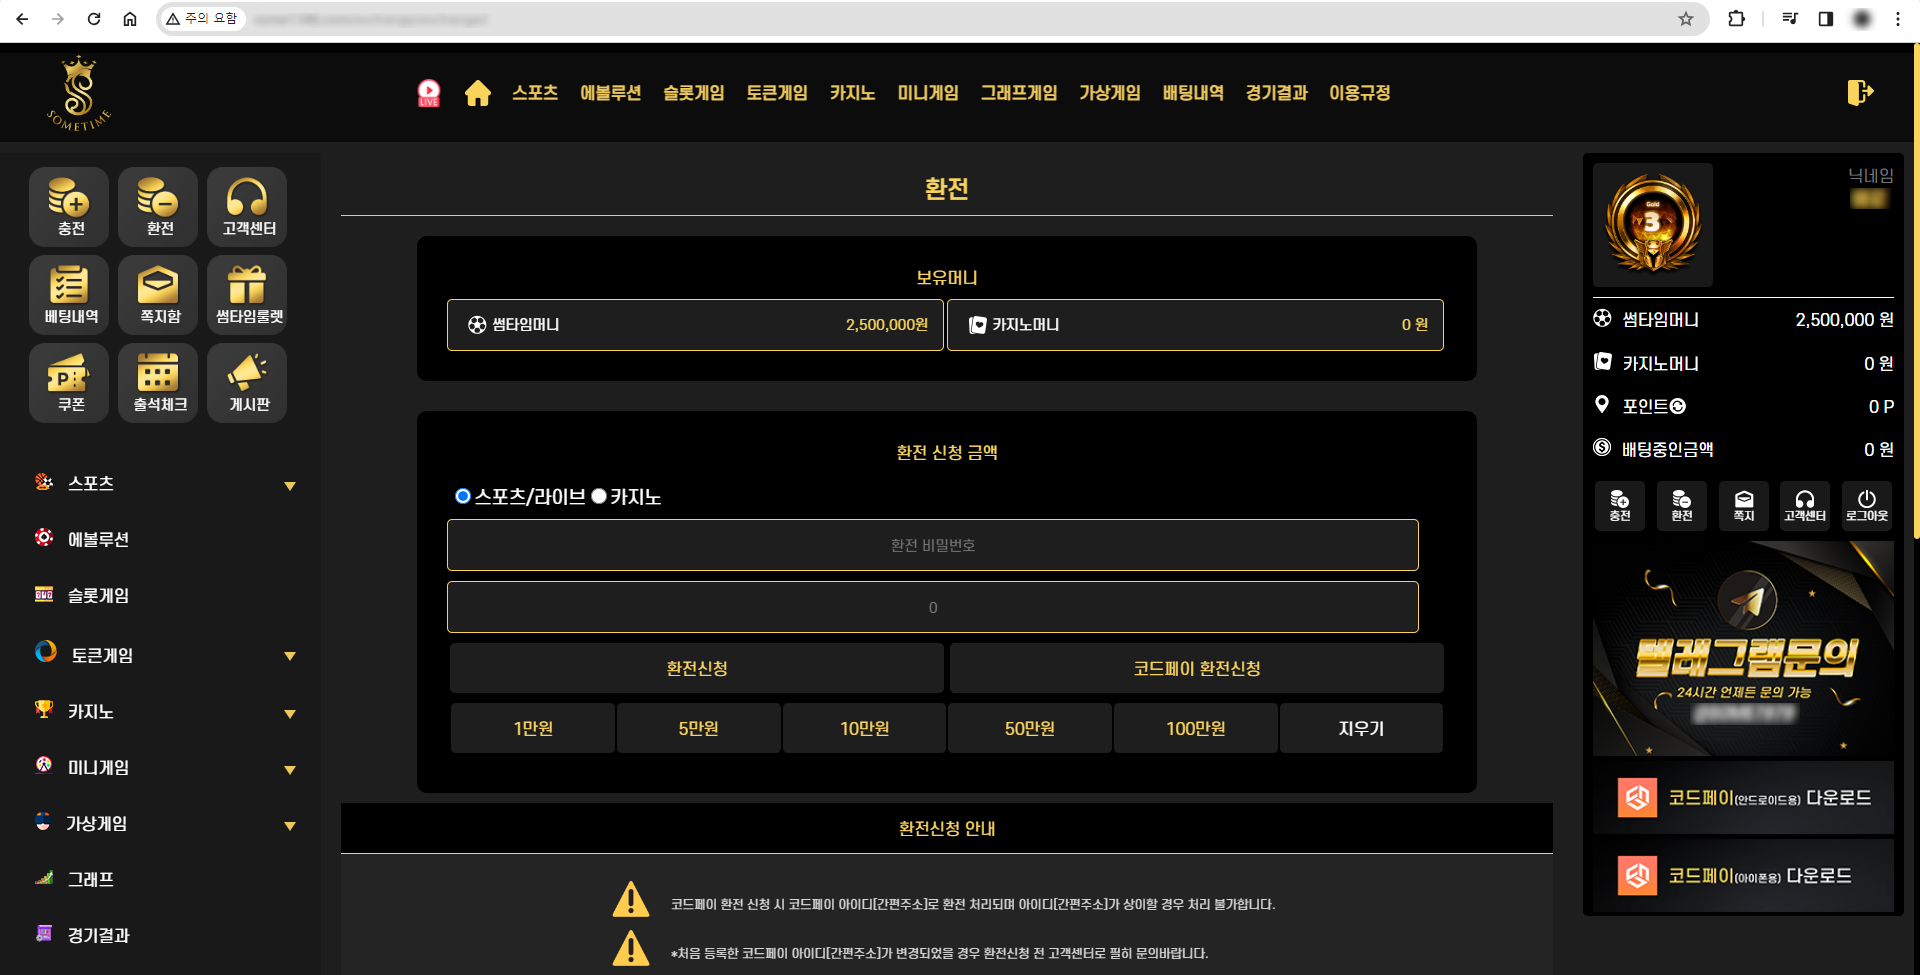Click 로그아웃 power icon in right panel

[x=1867, y=505]
